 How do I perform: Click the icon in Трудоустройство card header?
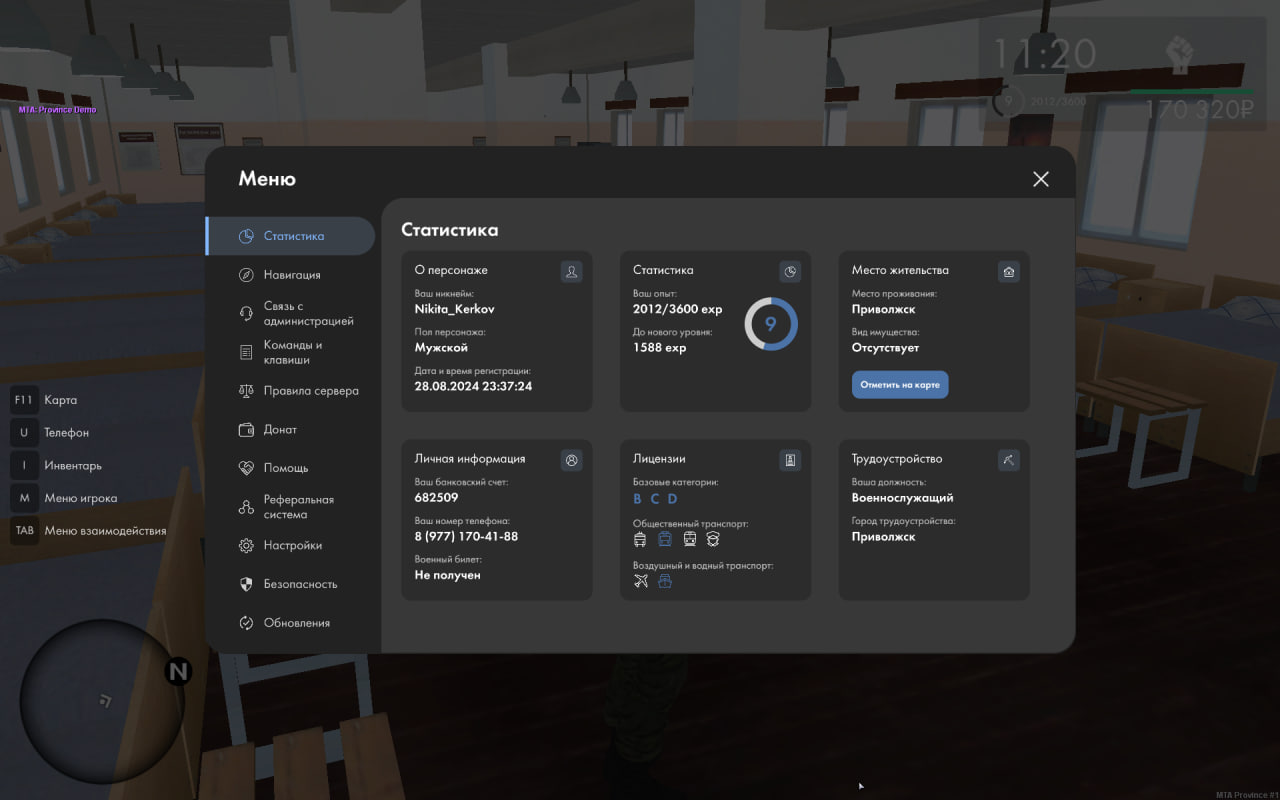pos(1008,460)
